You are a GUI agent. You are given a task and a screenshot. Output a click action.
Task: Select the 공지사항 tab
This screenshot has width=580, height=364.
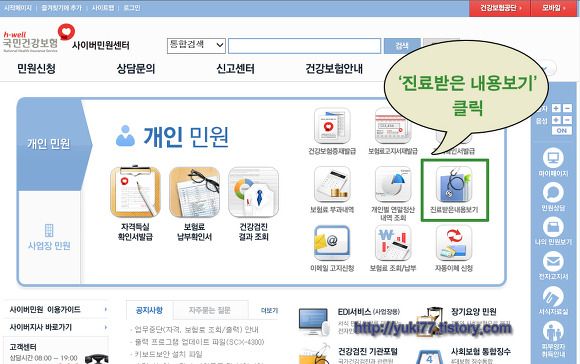pyautogui.click(x=149, y=310)
